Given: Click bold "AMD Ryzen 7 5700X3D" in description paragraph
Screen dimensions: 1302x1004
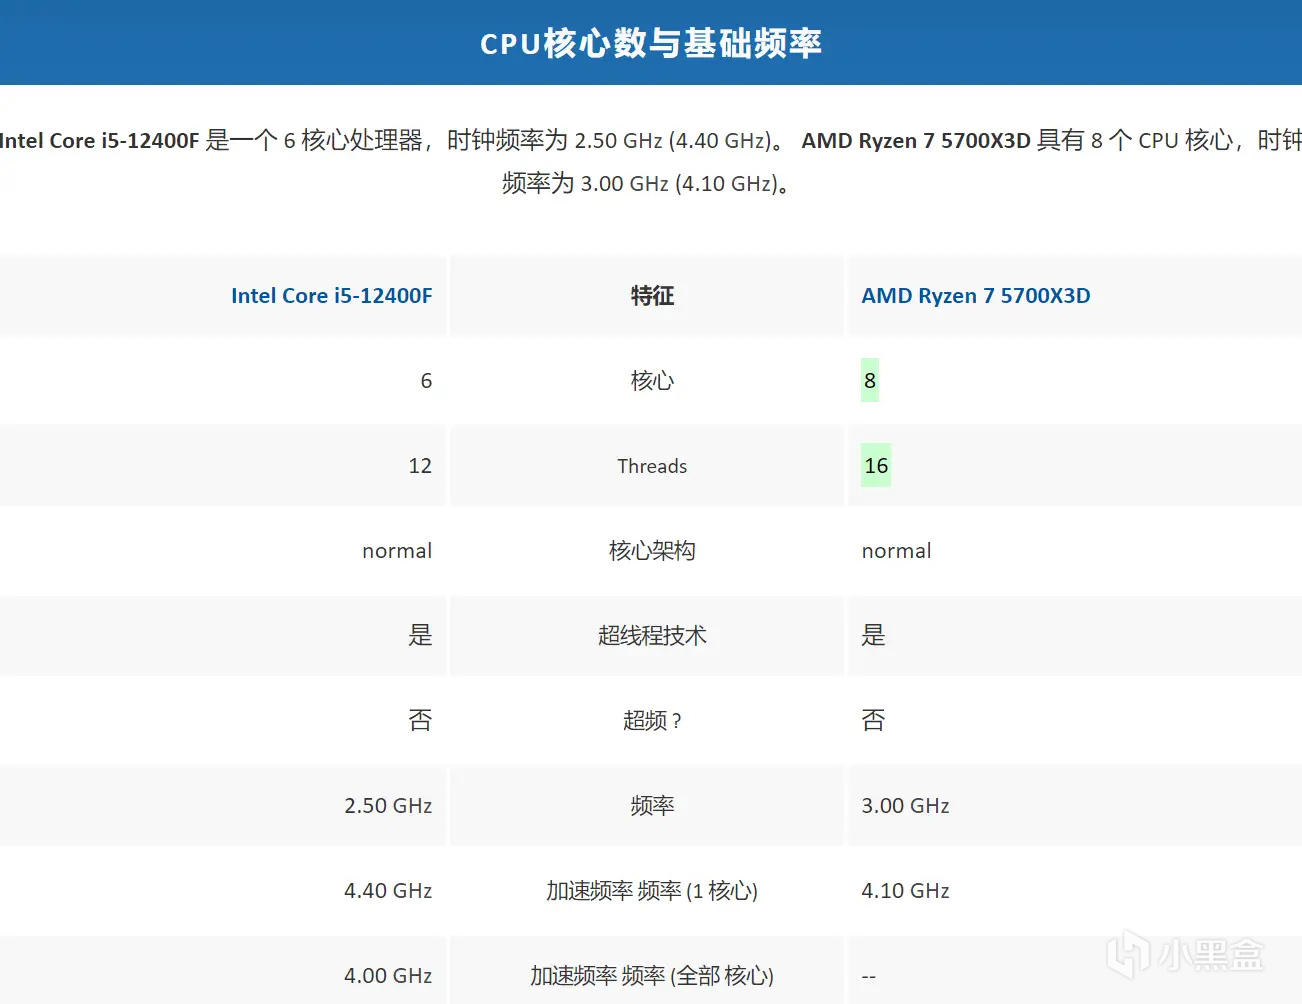Looking at the screenshot, I should pos(916,141).
